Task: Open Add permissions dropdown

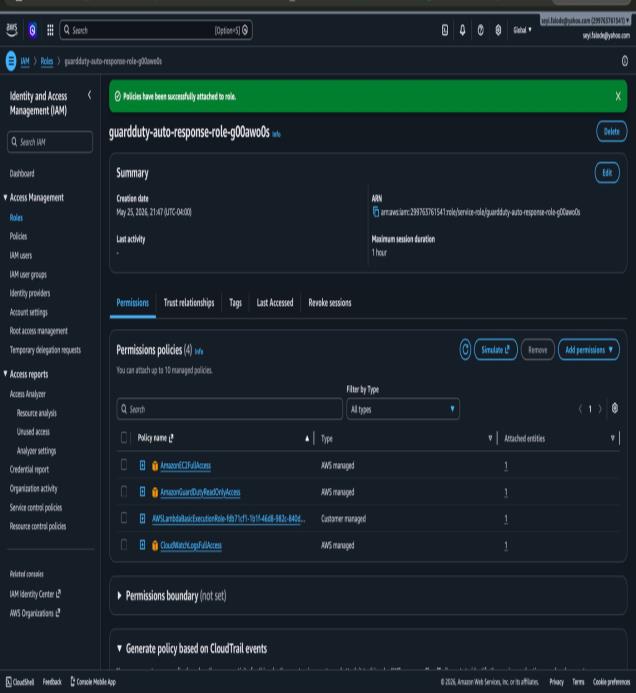Action: pos(589,350)
